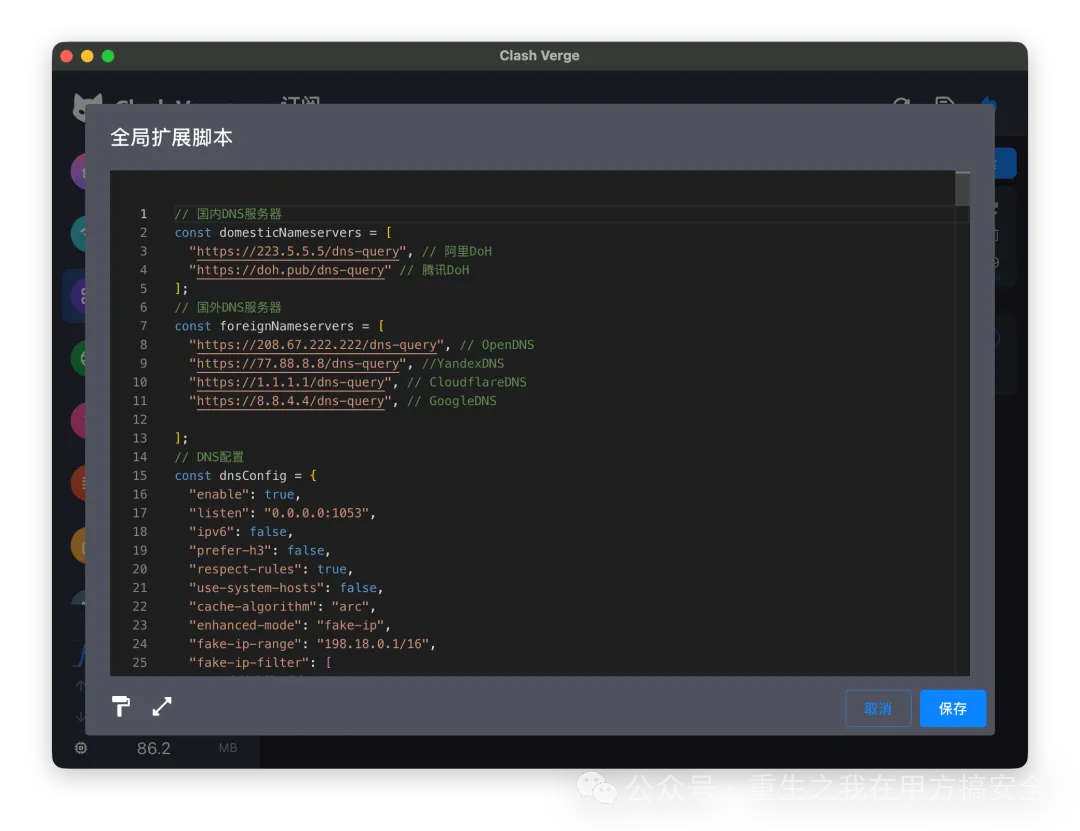Click the Clash Verge cat logo

coord(88,108)
